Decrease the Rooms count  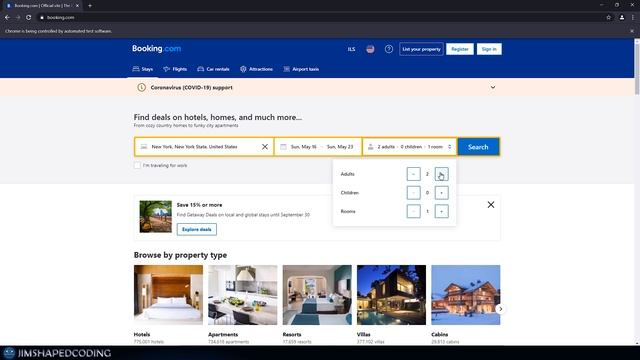pos(413,211)
